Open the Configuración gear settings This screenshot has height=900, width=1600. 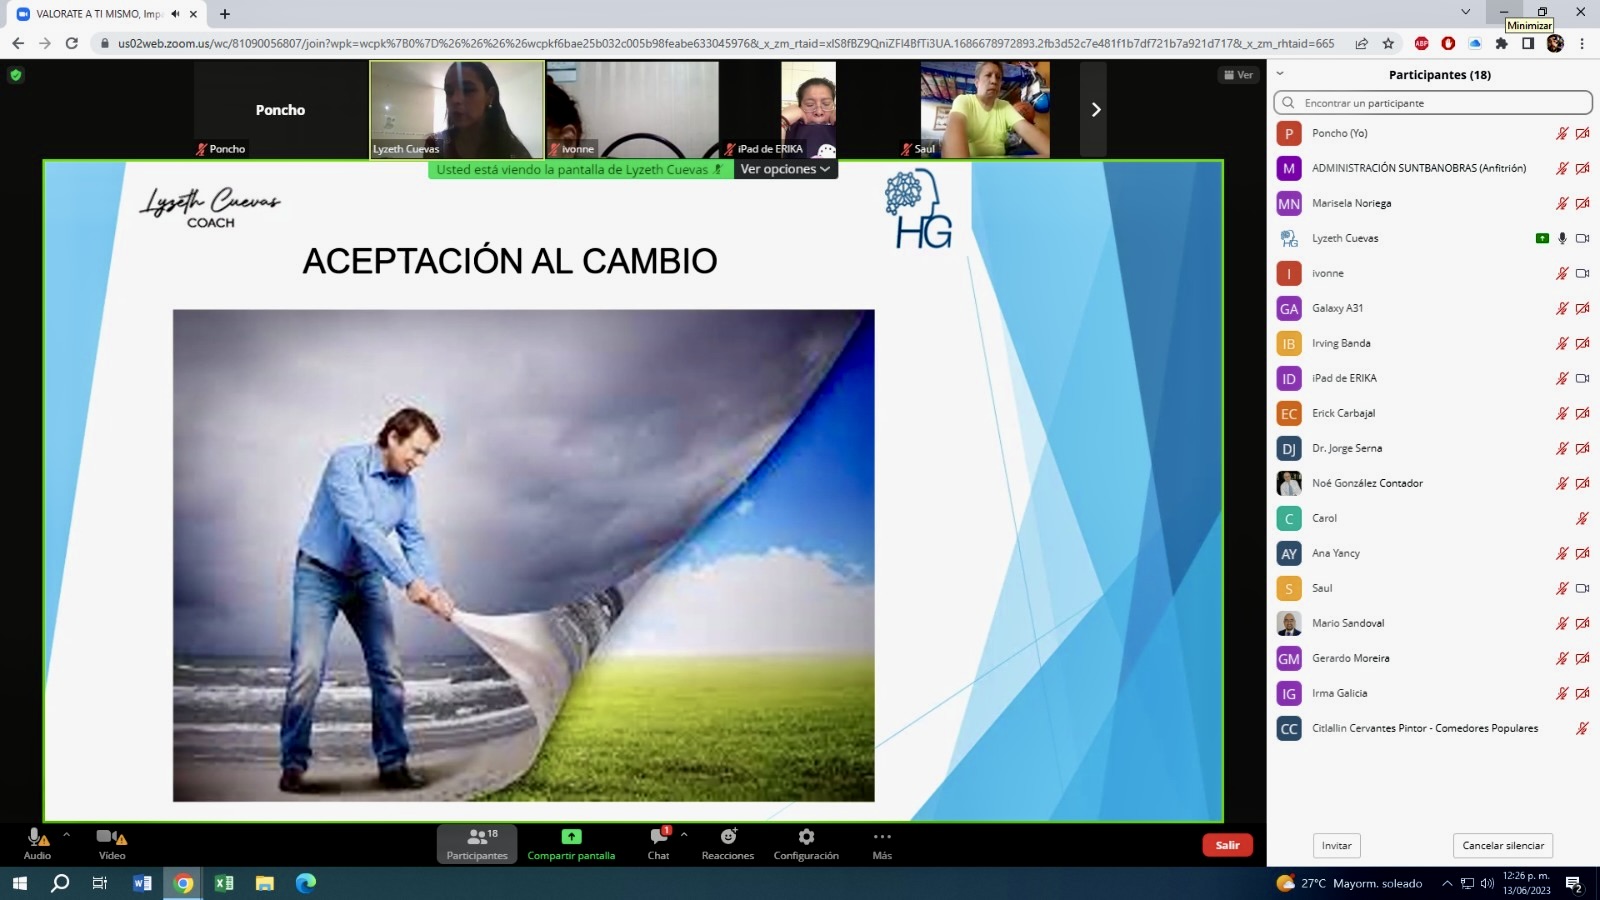(x=806, y=843)
